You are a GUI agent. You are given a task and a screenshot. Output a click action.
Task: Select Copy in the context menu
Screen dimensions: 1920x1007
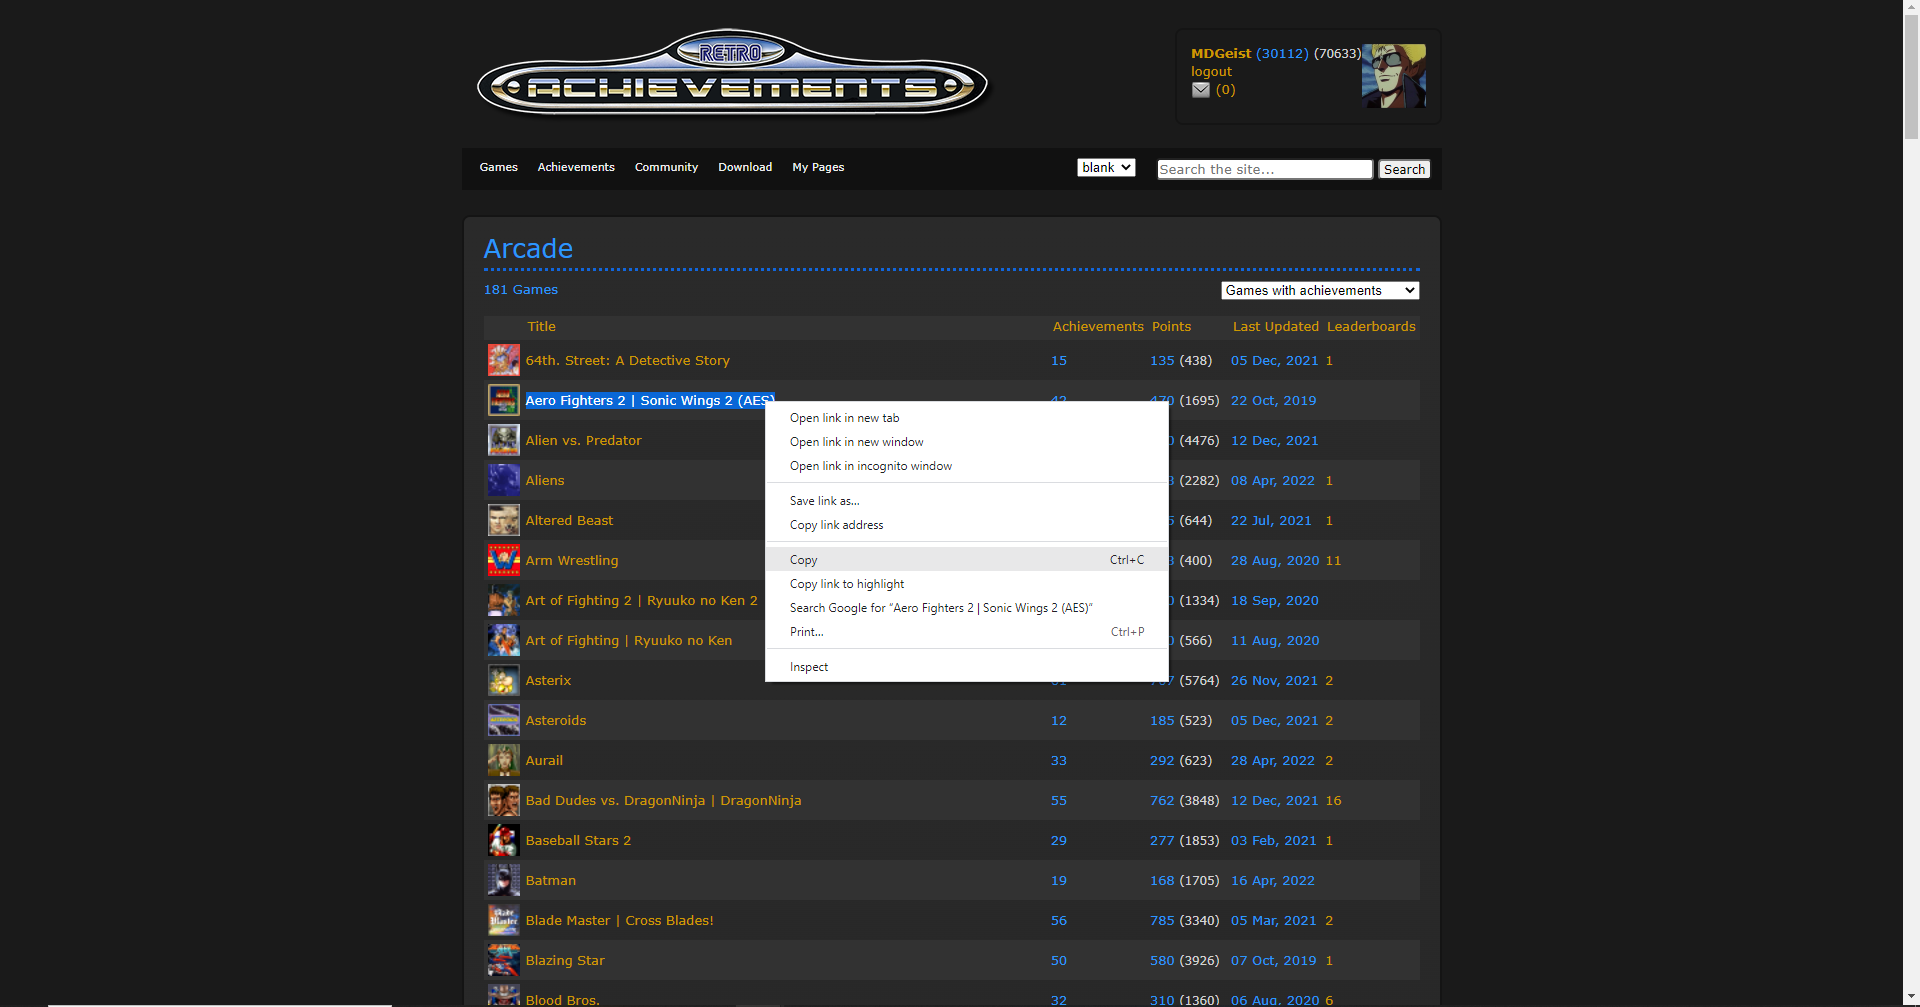(967, 560)
